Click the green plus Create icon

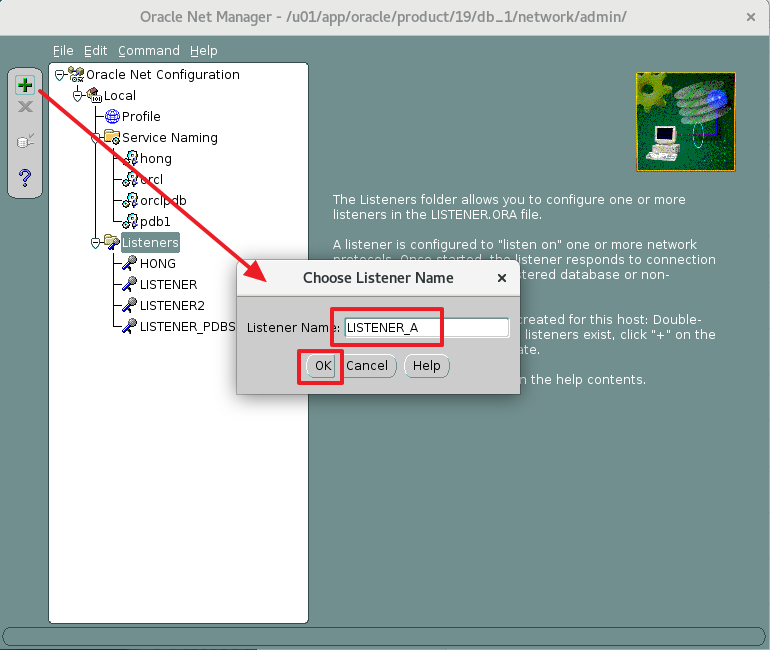[25, 85]
